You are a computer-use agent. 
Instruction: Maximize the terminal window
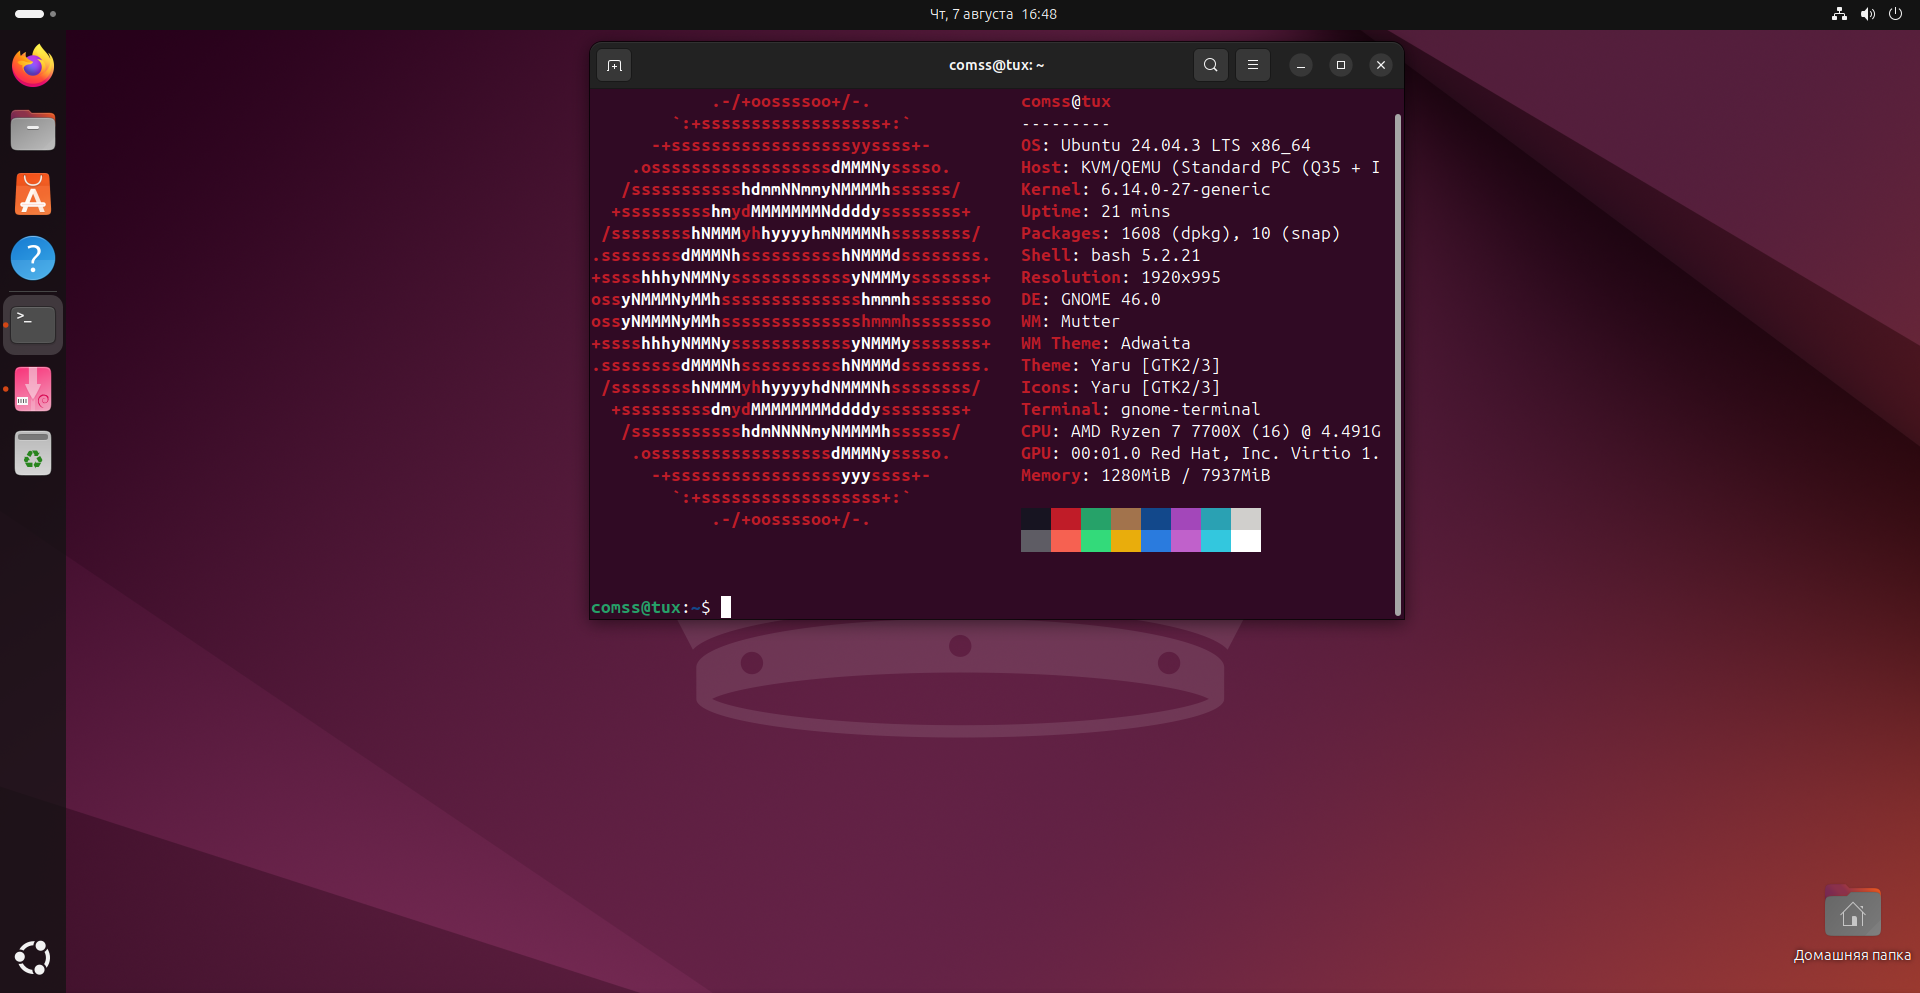(x=1341, y=65)
